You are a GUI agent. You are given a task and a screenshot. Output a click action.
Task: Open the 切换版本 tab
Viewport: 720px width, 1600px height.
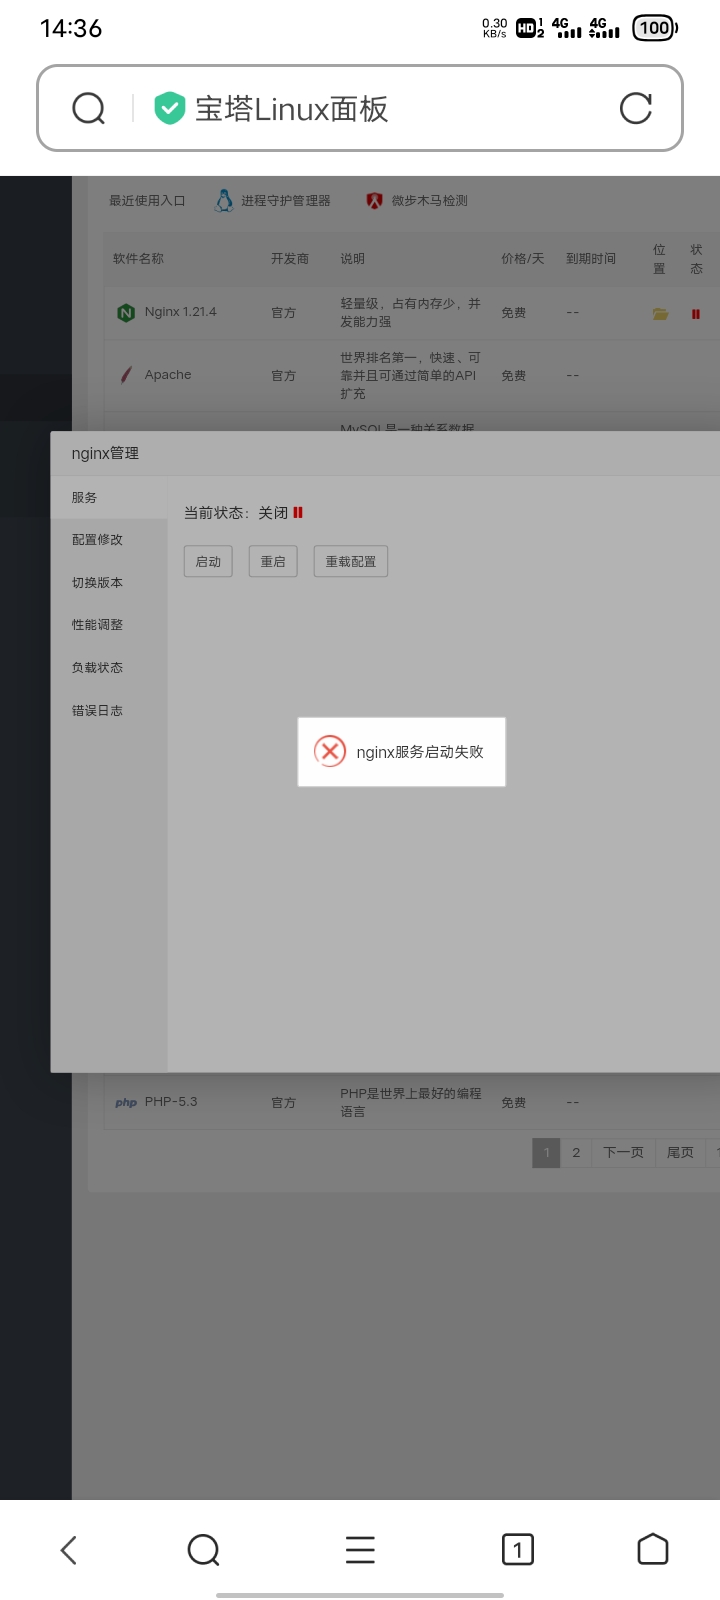(109, 583)
